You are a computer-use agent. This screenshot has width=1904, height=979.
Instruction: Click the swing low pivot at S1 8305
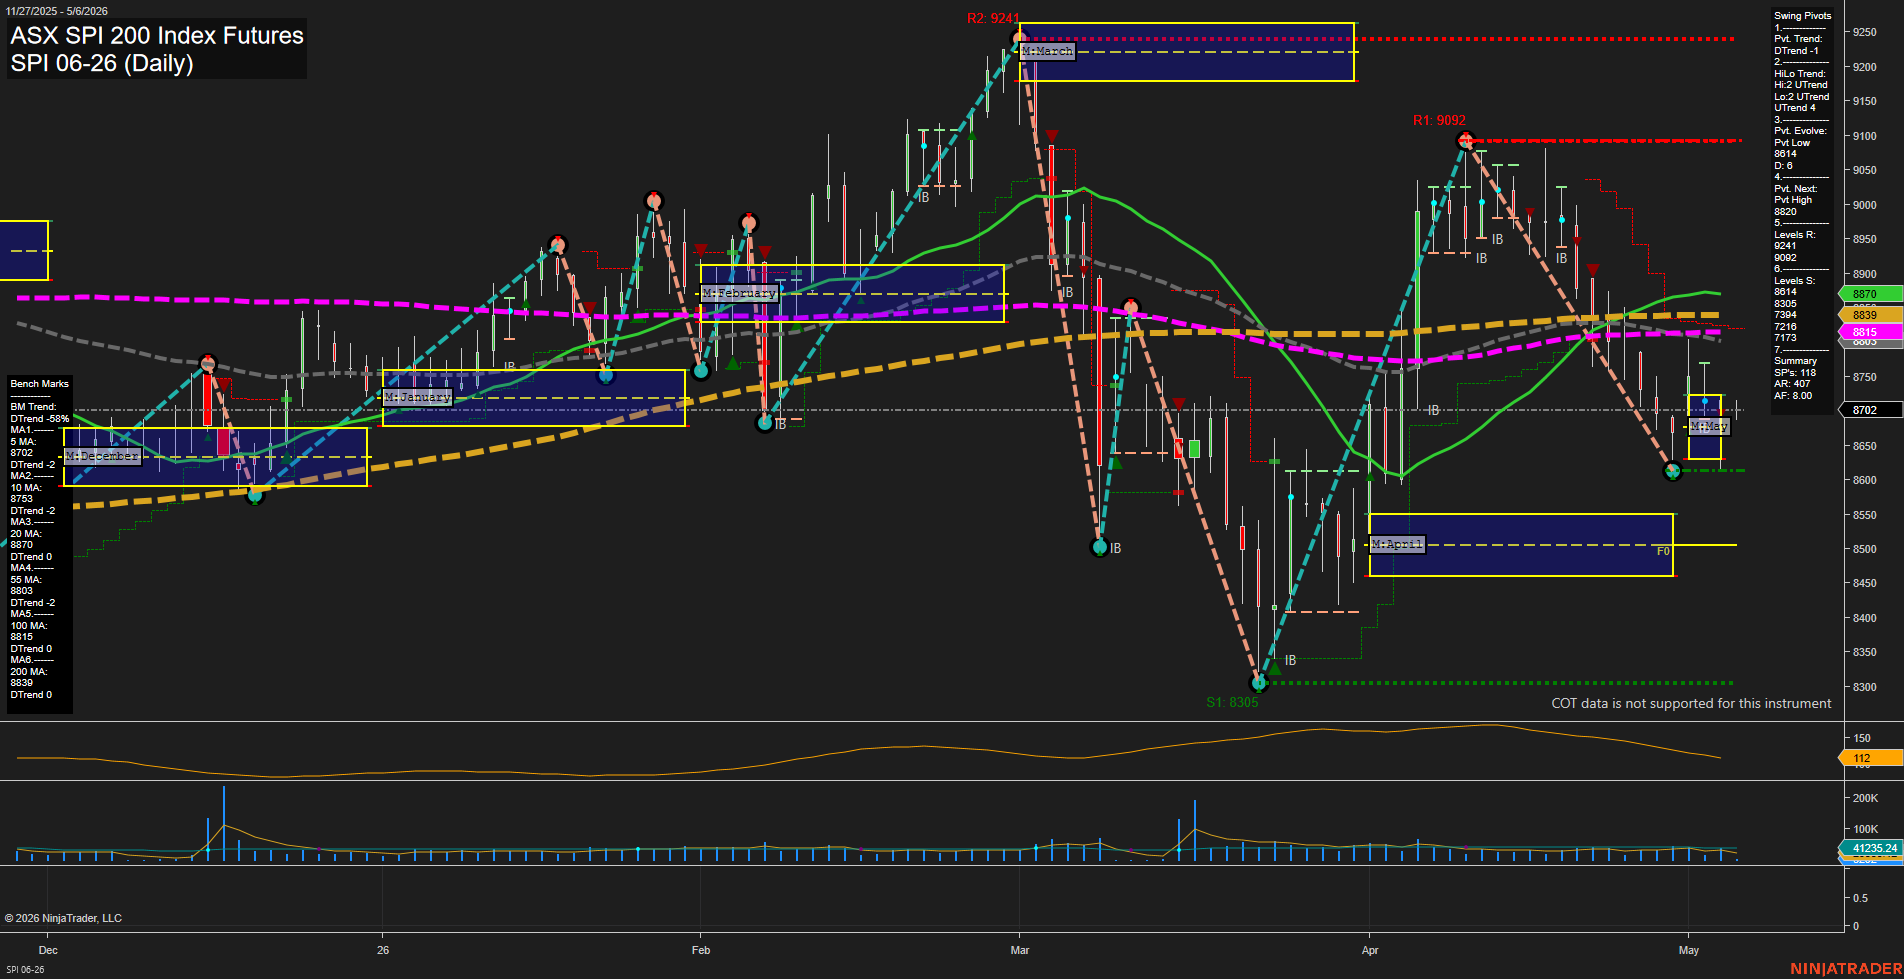coord(1259,683)
